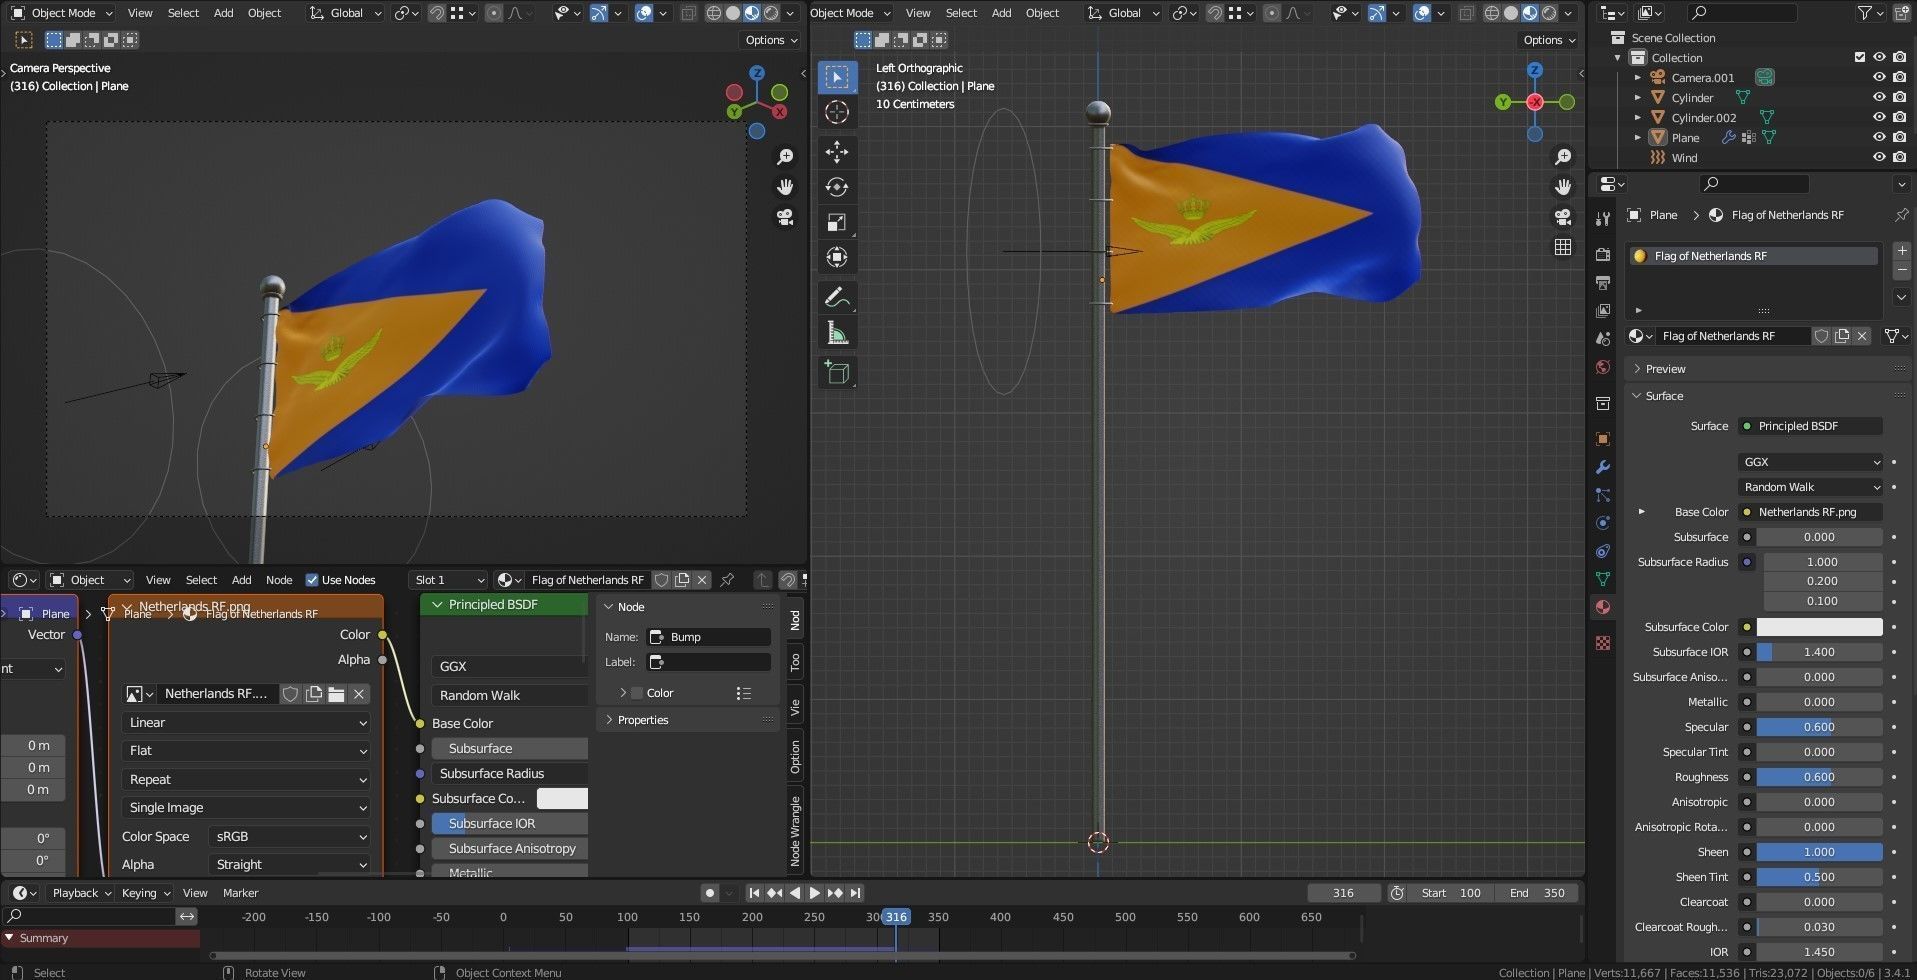Adjust Sheen Tint slider value 0.500

click(1819, 877)
